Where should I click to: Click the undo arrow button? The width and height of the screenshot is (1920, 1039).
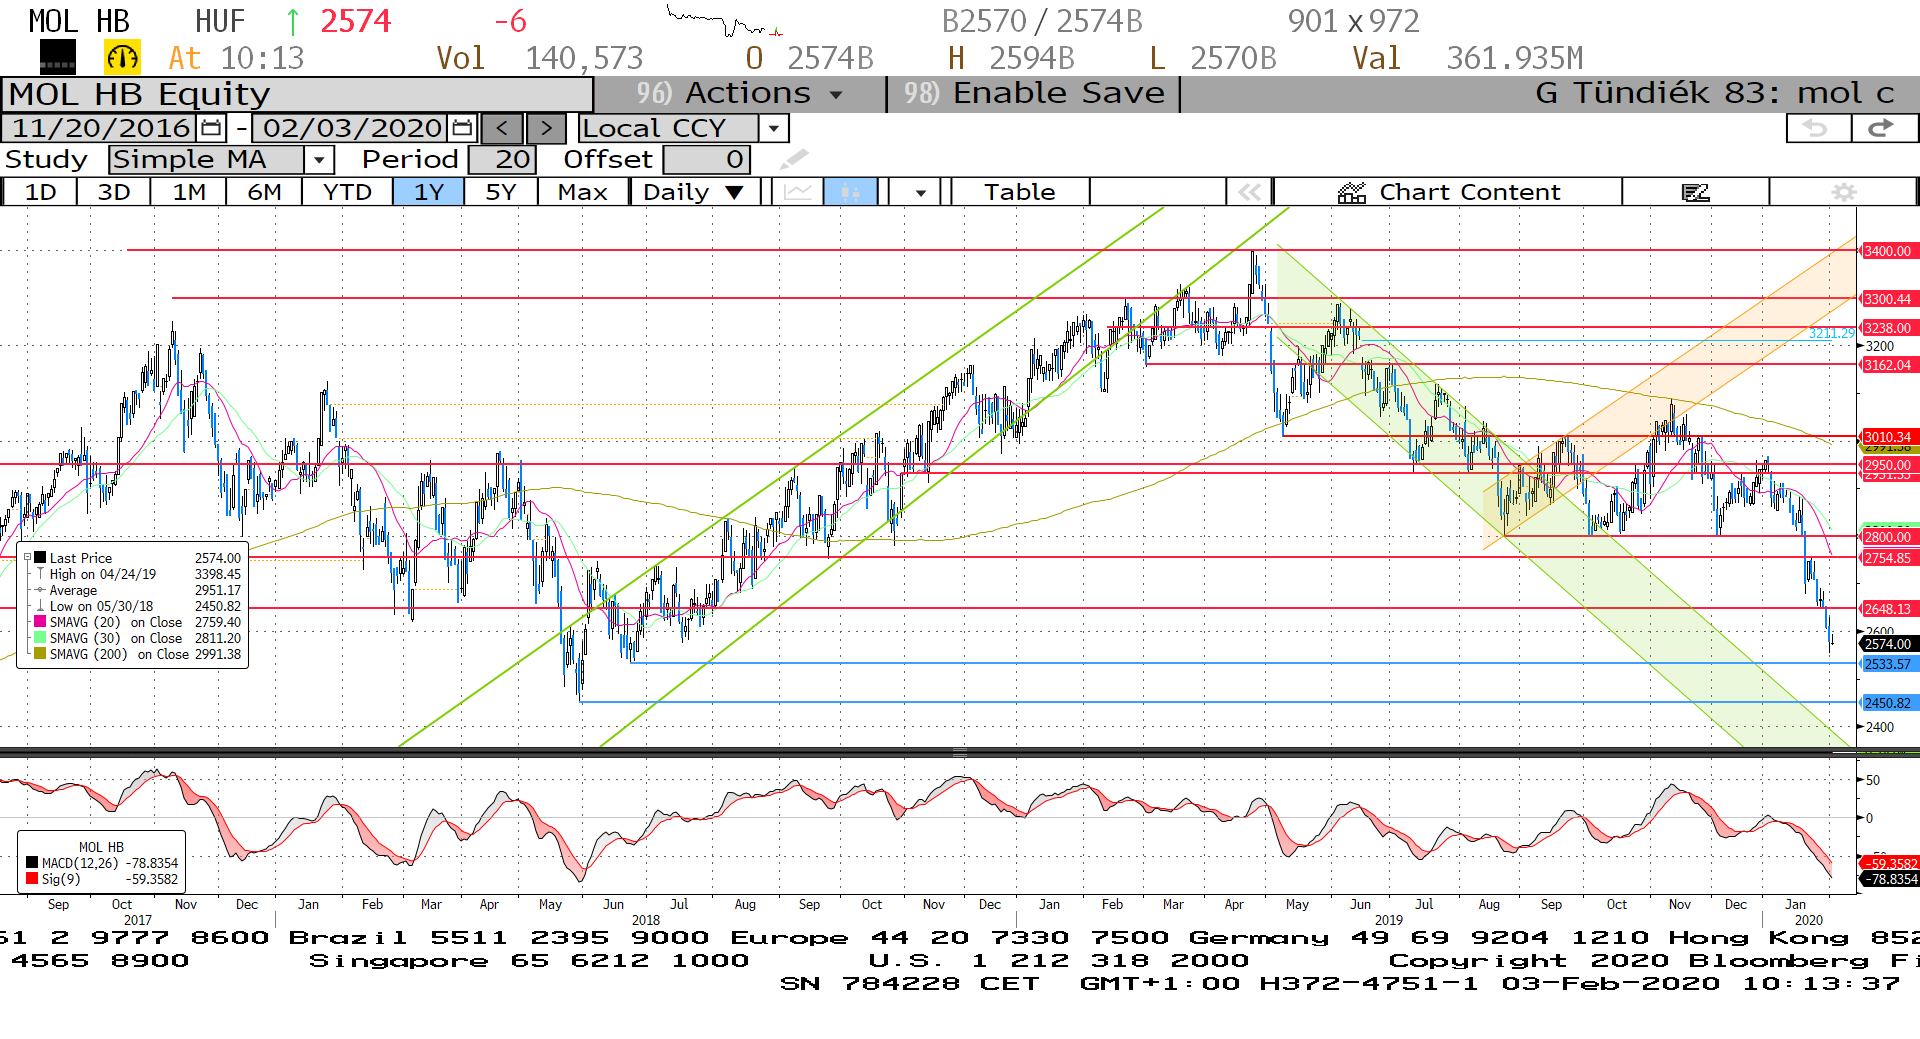pos(1817,128)
